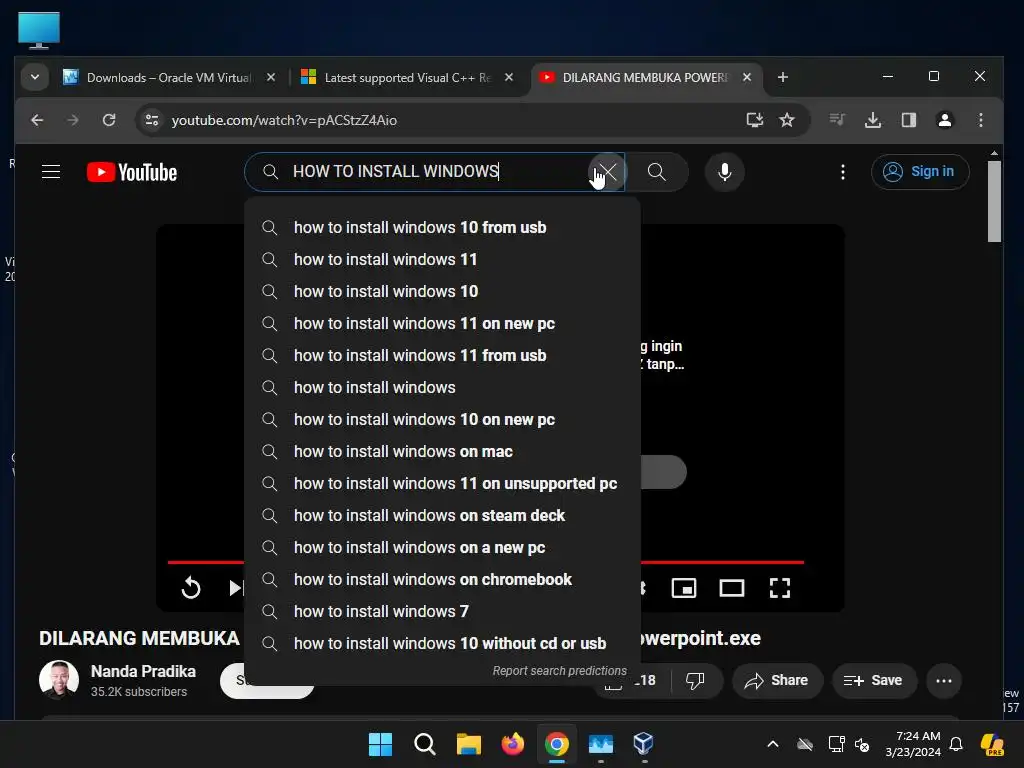Click Report search predictions link
The image size is (1024, 768).
(x=559, y=671)
